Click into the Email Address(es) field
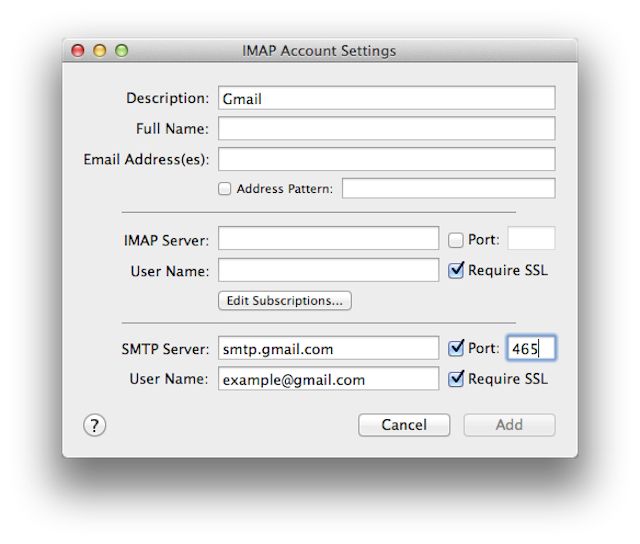Screen dimensions: 640x544 [387, 159]
